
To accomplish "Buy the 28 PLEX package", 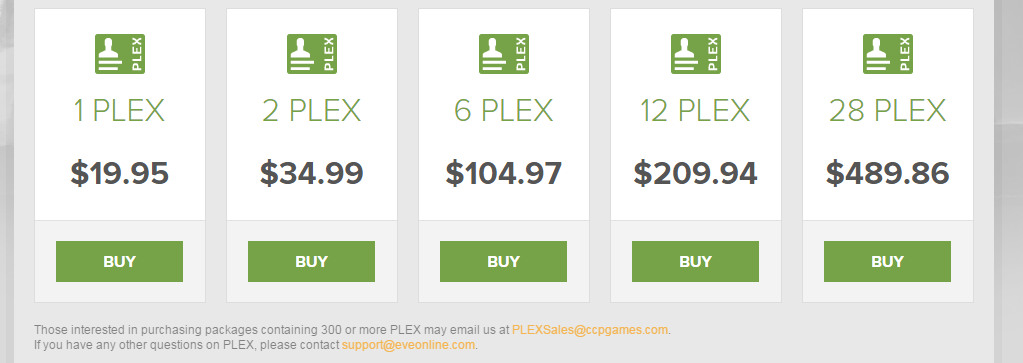I will (887, 261).
